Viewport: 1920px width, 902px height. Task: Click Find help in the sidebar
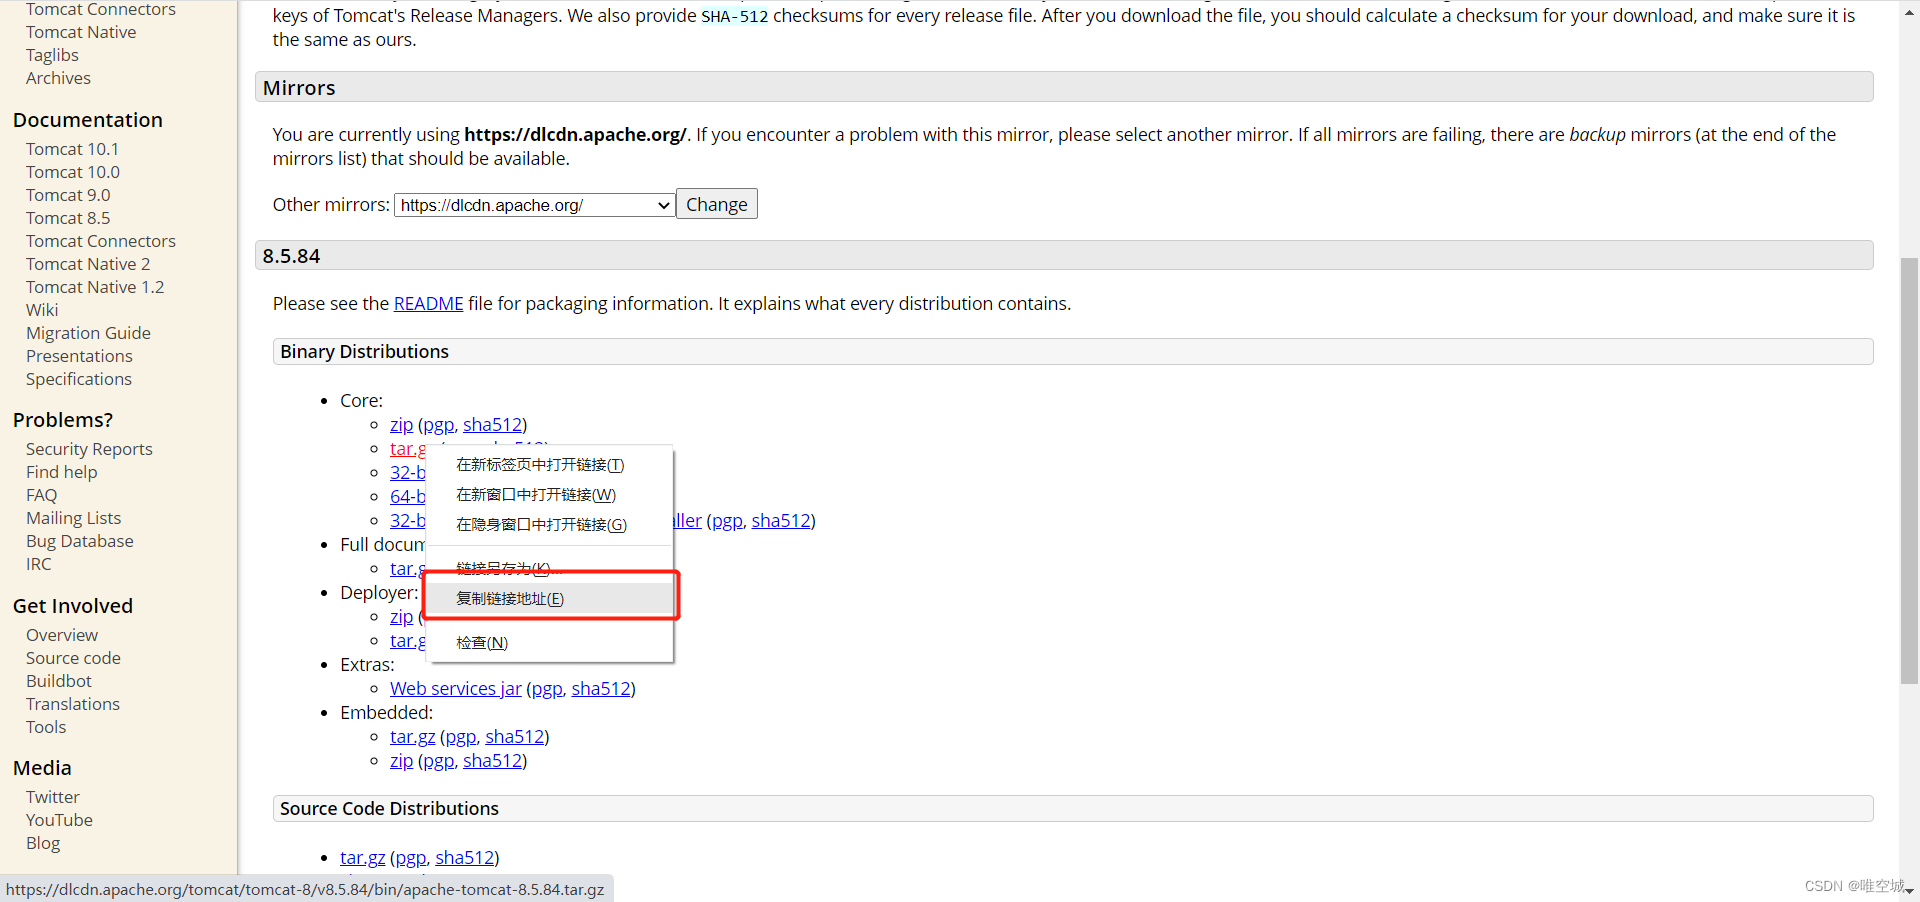62,472
